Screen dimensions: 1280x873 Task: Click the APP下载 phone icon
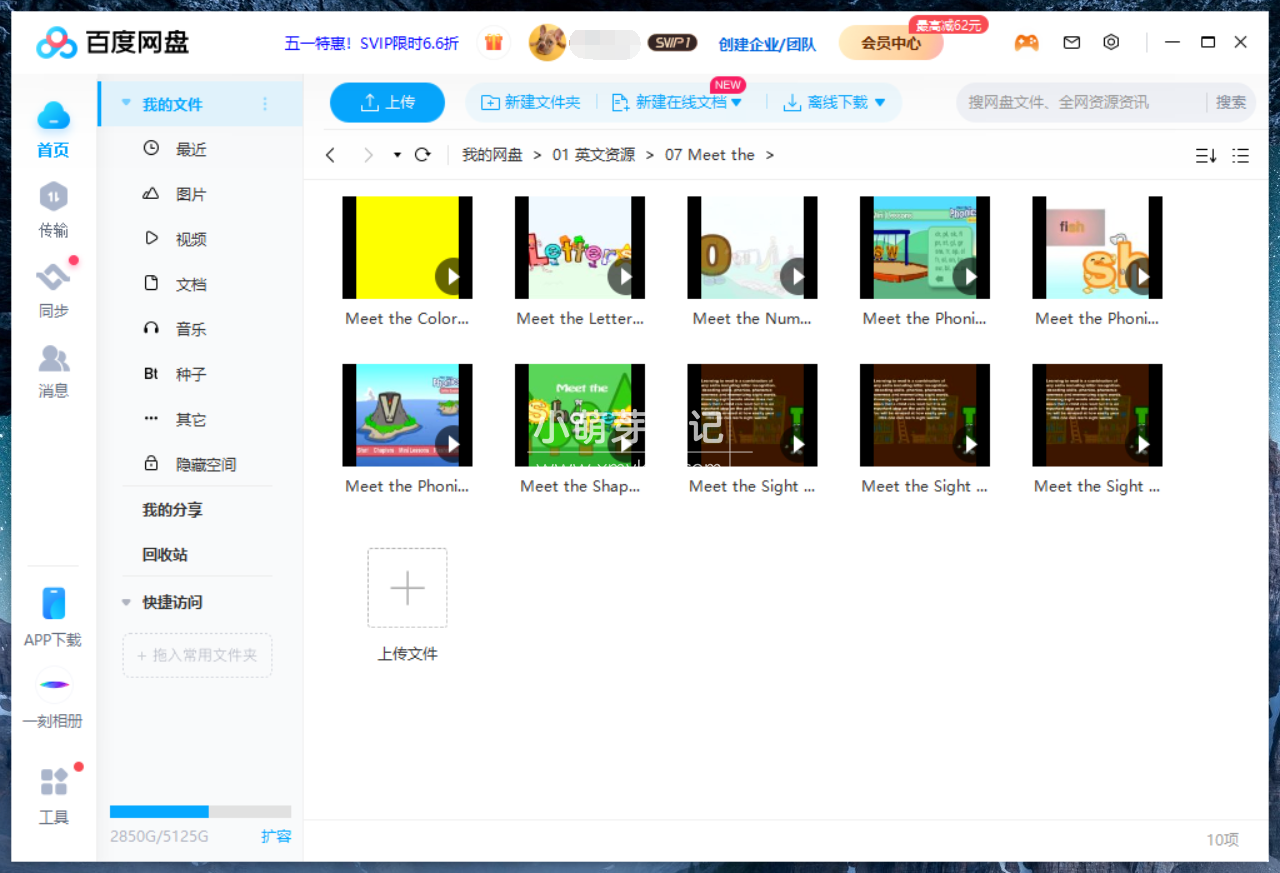(x=53, y=605)
